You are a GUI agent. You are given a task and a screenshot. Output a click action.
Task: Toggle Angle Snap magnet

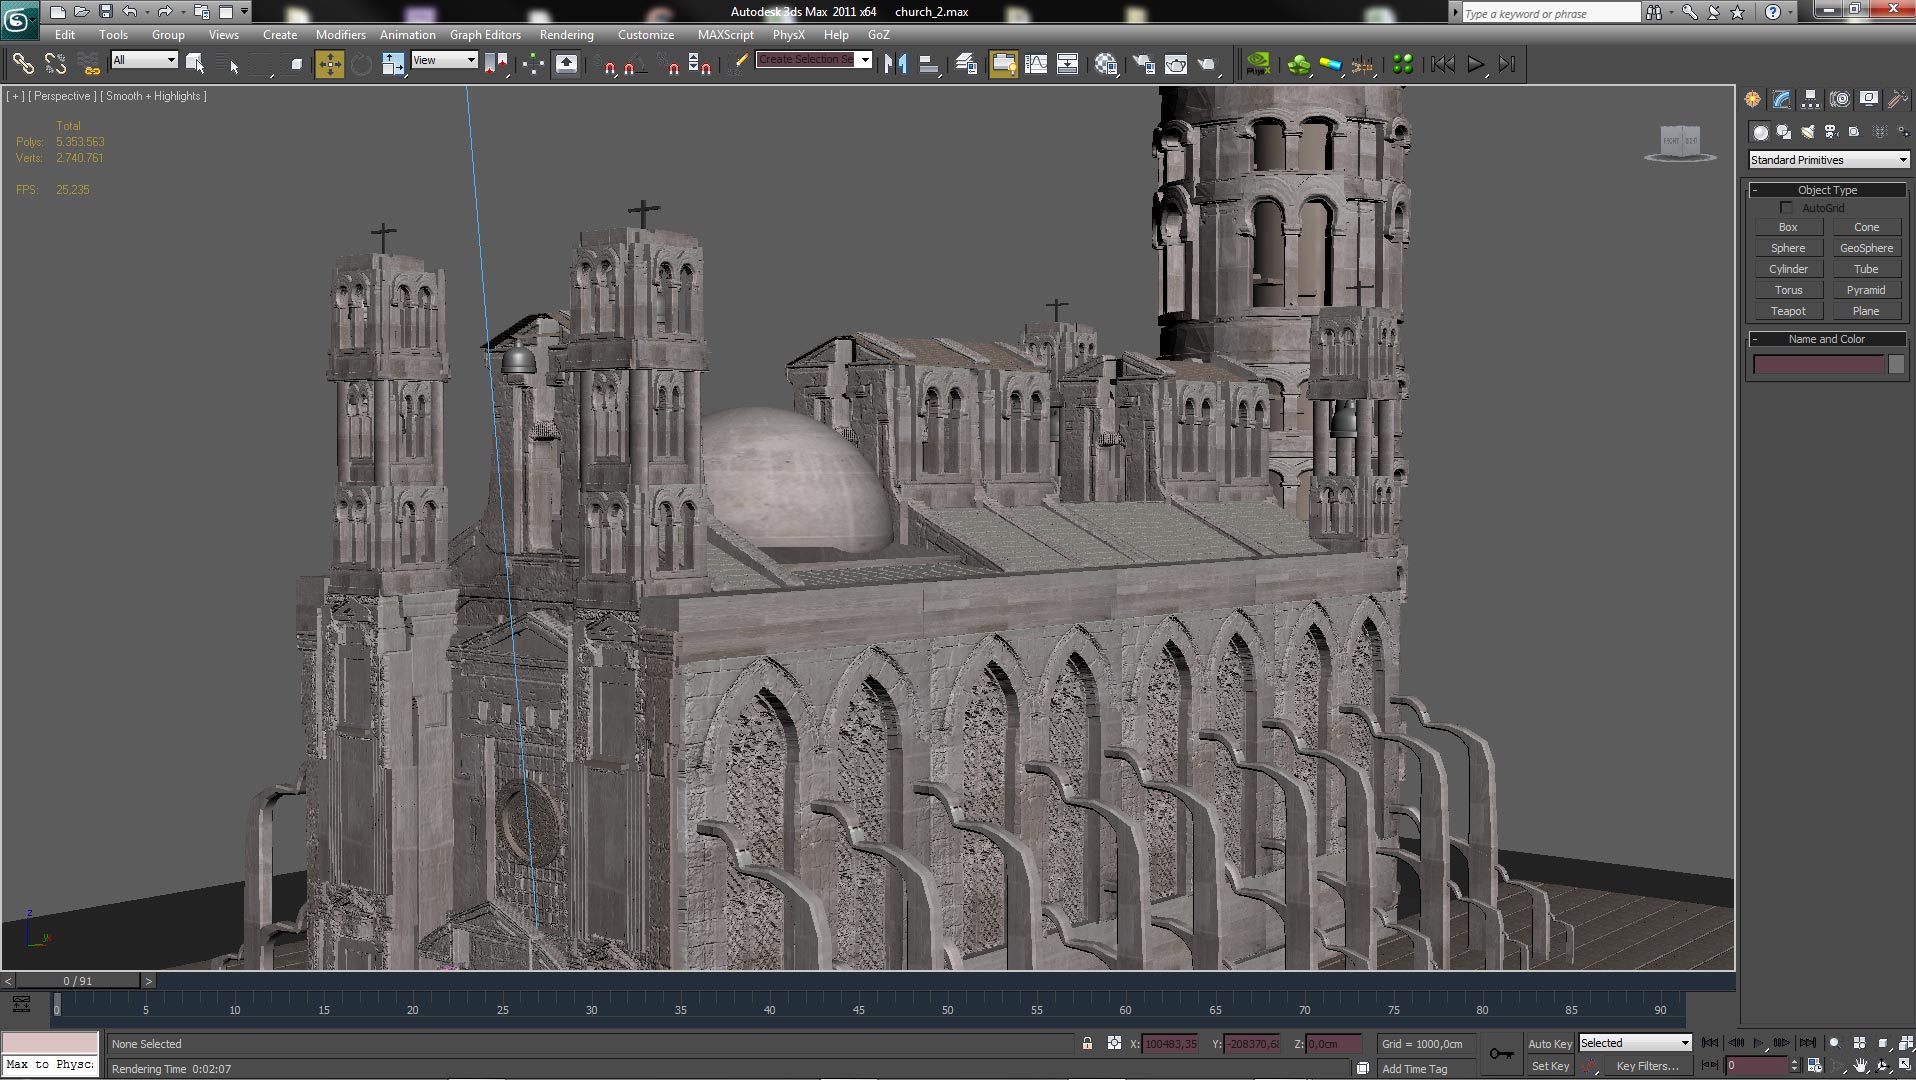point(634,64)
